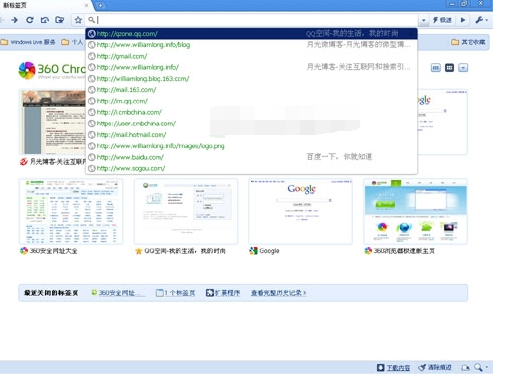Click the magnifier icon in the address bar
This screenshot has width=507, height=374.
[x=91, y=20]
